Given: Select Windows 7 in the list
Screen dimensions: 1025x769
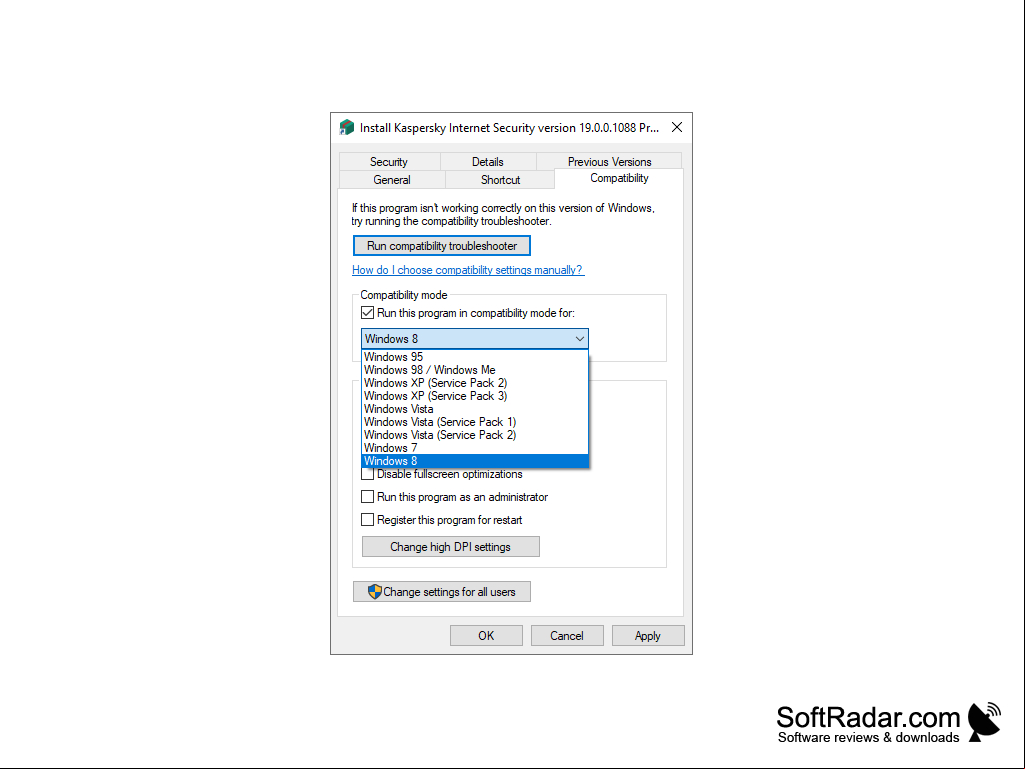Looking at the screenshot, I should point(475,449).
